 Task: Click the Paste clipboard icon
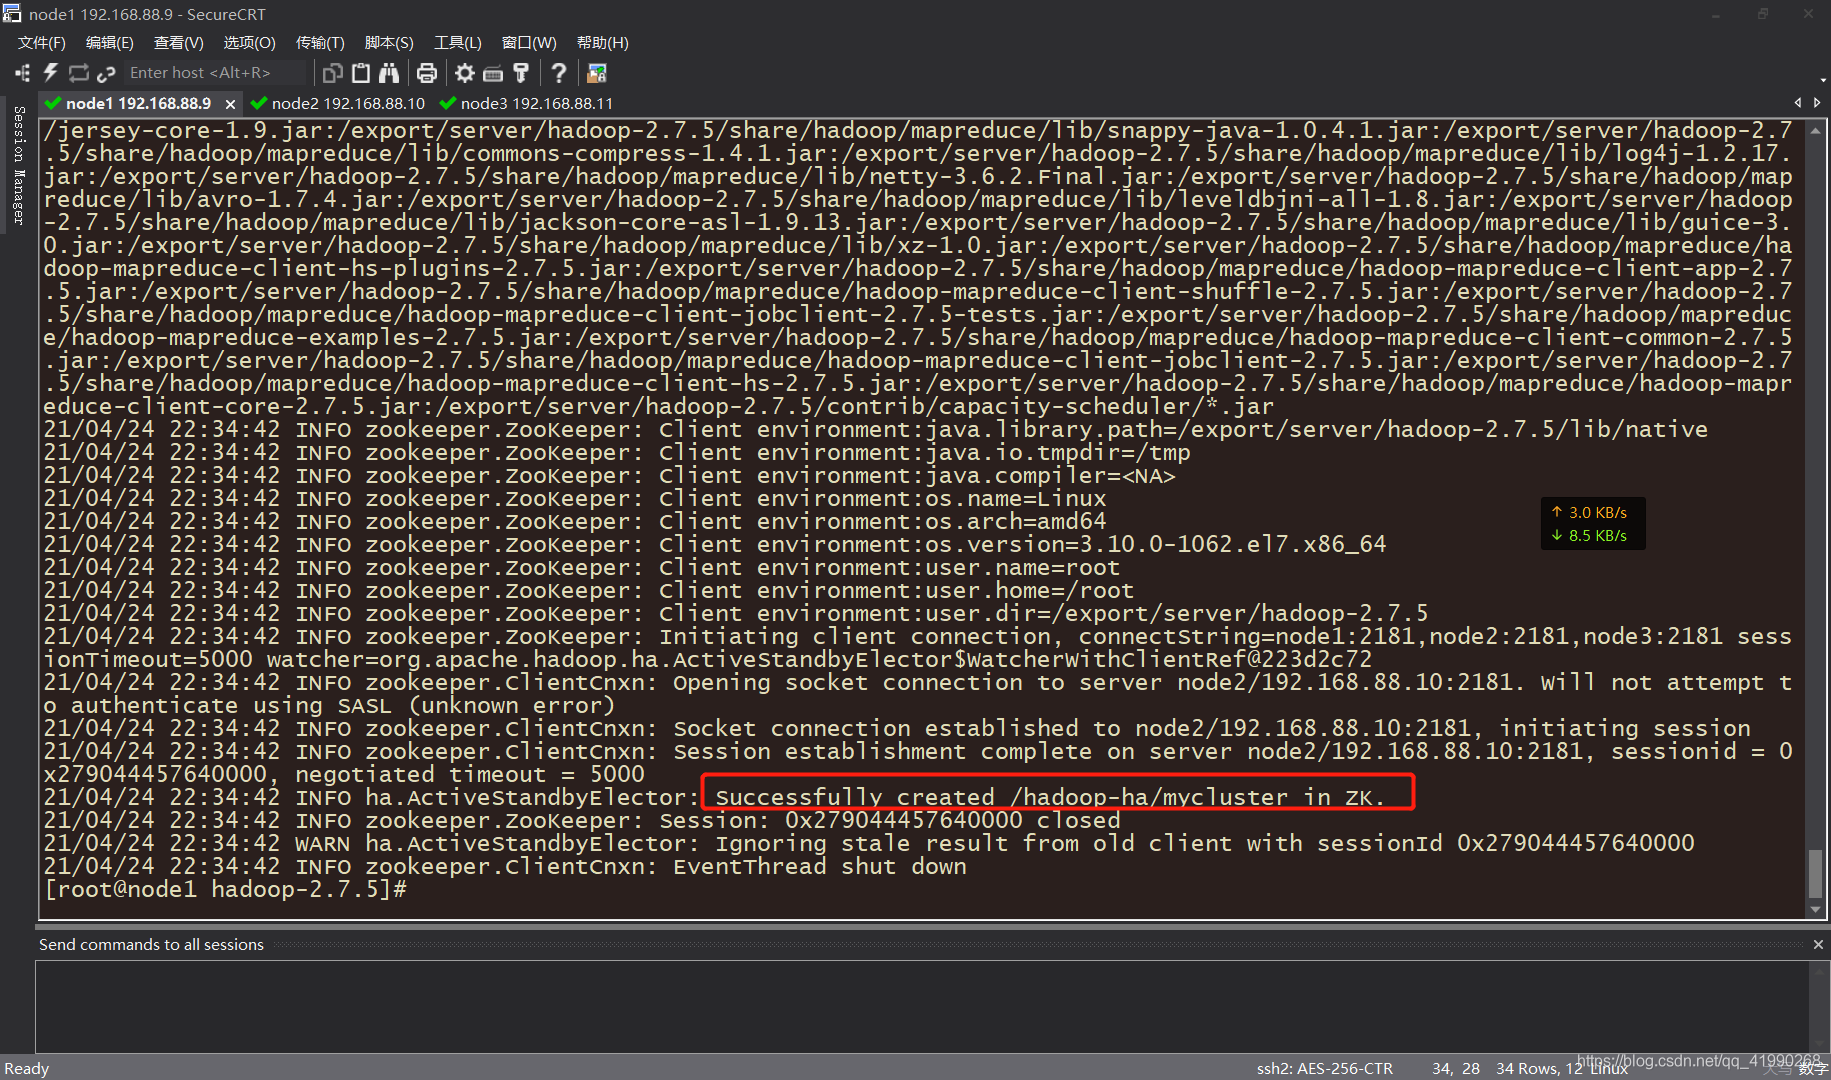click(x=361, y=73)
